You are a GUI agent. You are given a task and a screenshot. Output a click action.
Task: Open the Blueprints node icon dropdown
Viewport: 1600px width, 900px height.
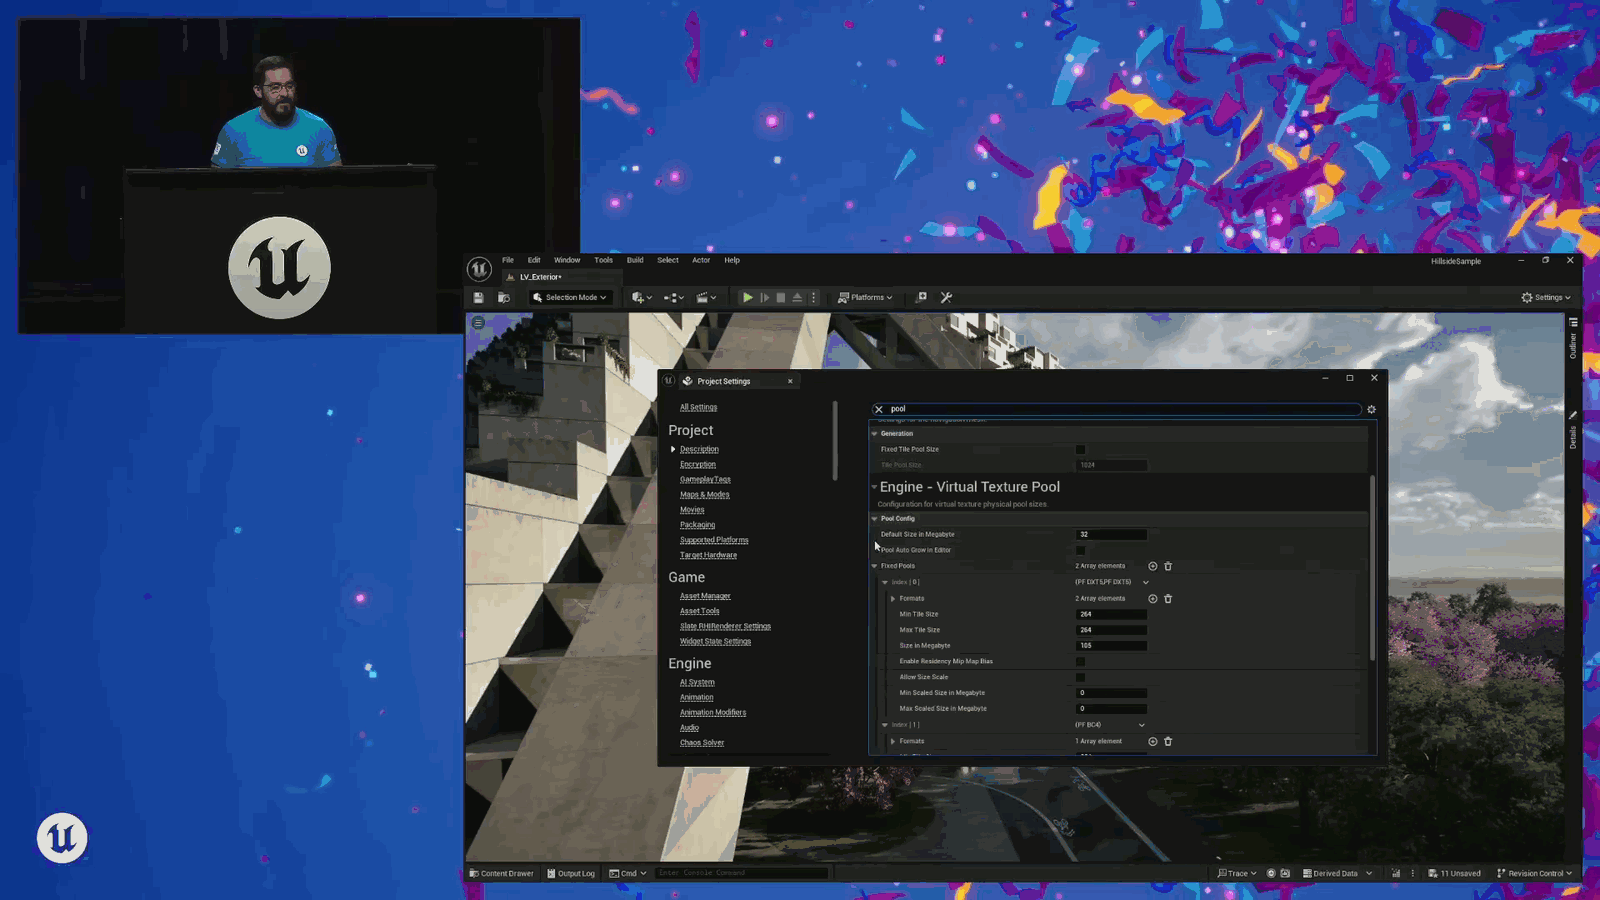tap(674, 297)
